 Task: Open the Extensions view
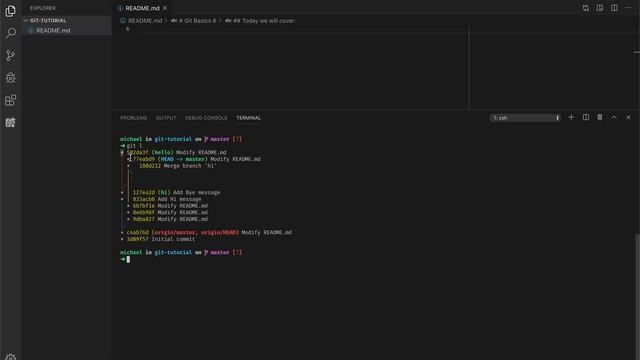11,100
